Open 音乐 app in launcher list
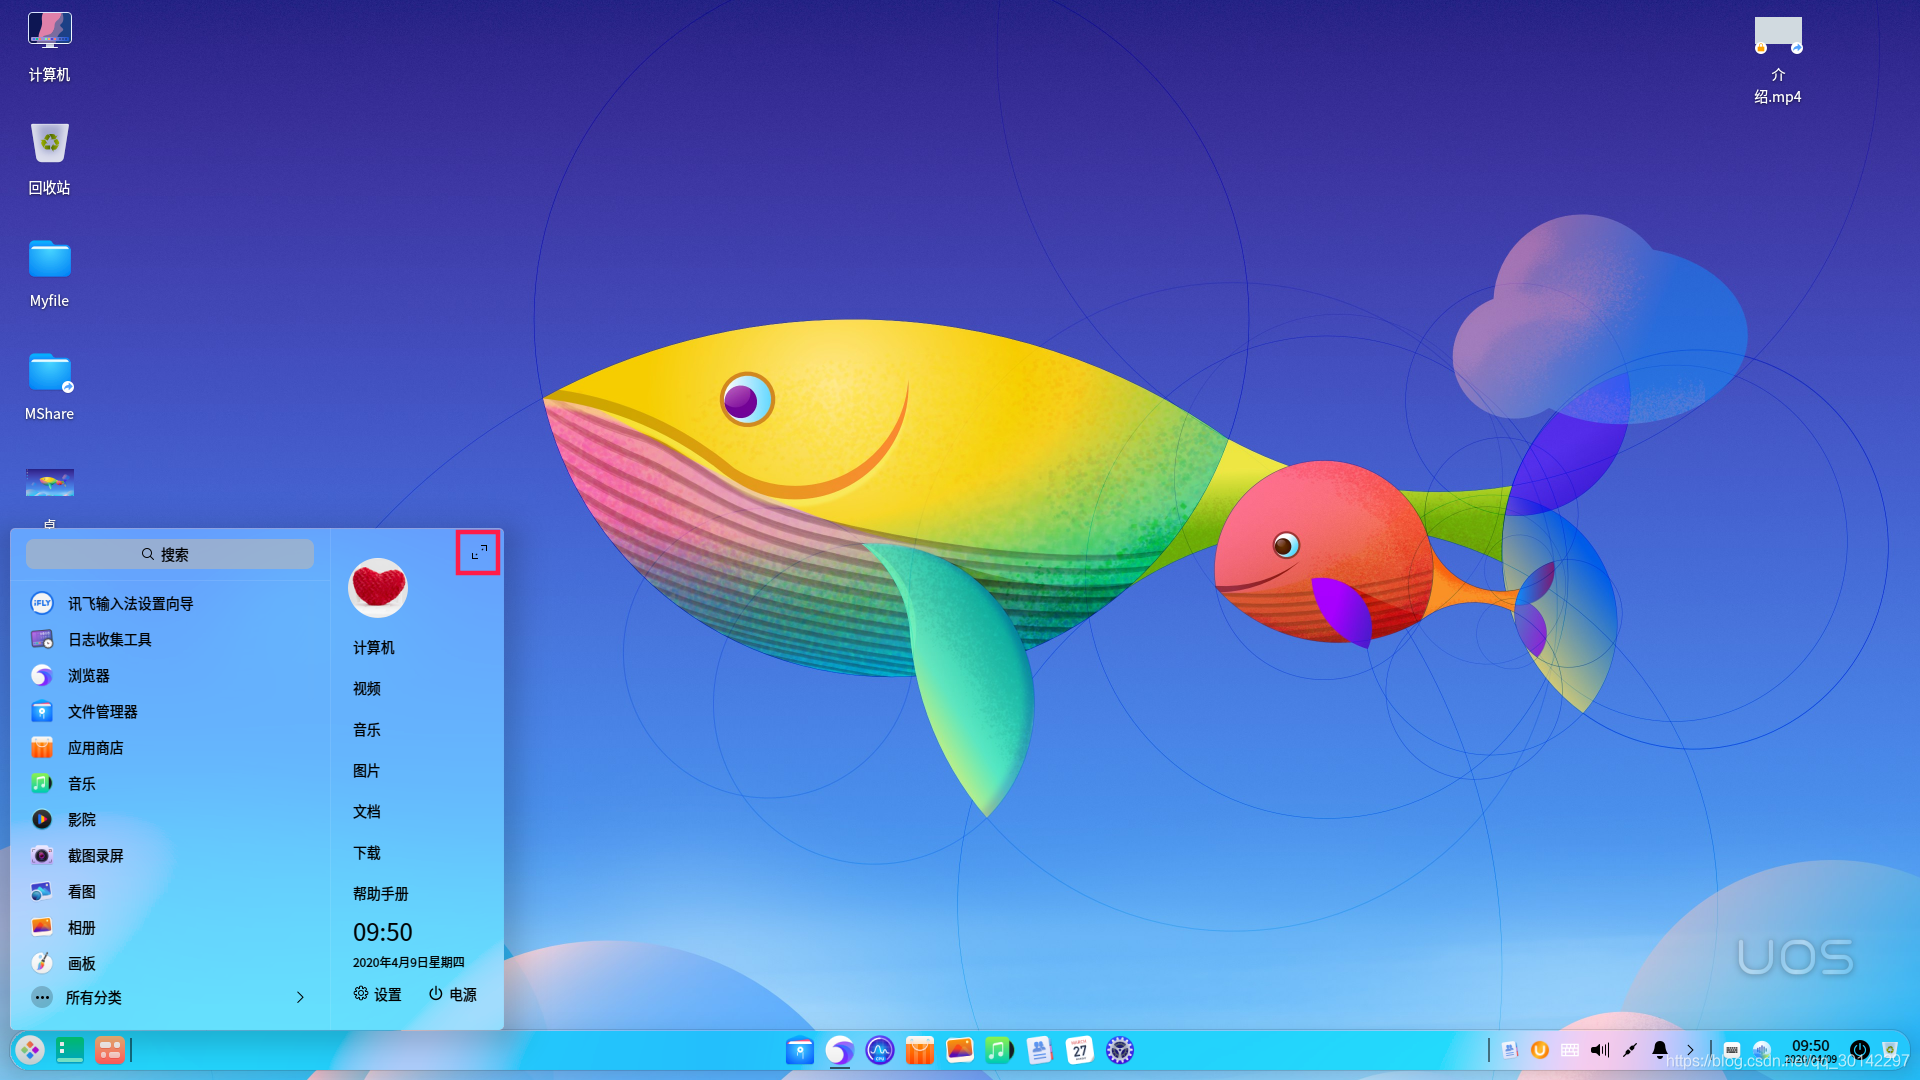The image size is (1920, 1080). [168, 783]
